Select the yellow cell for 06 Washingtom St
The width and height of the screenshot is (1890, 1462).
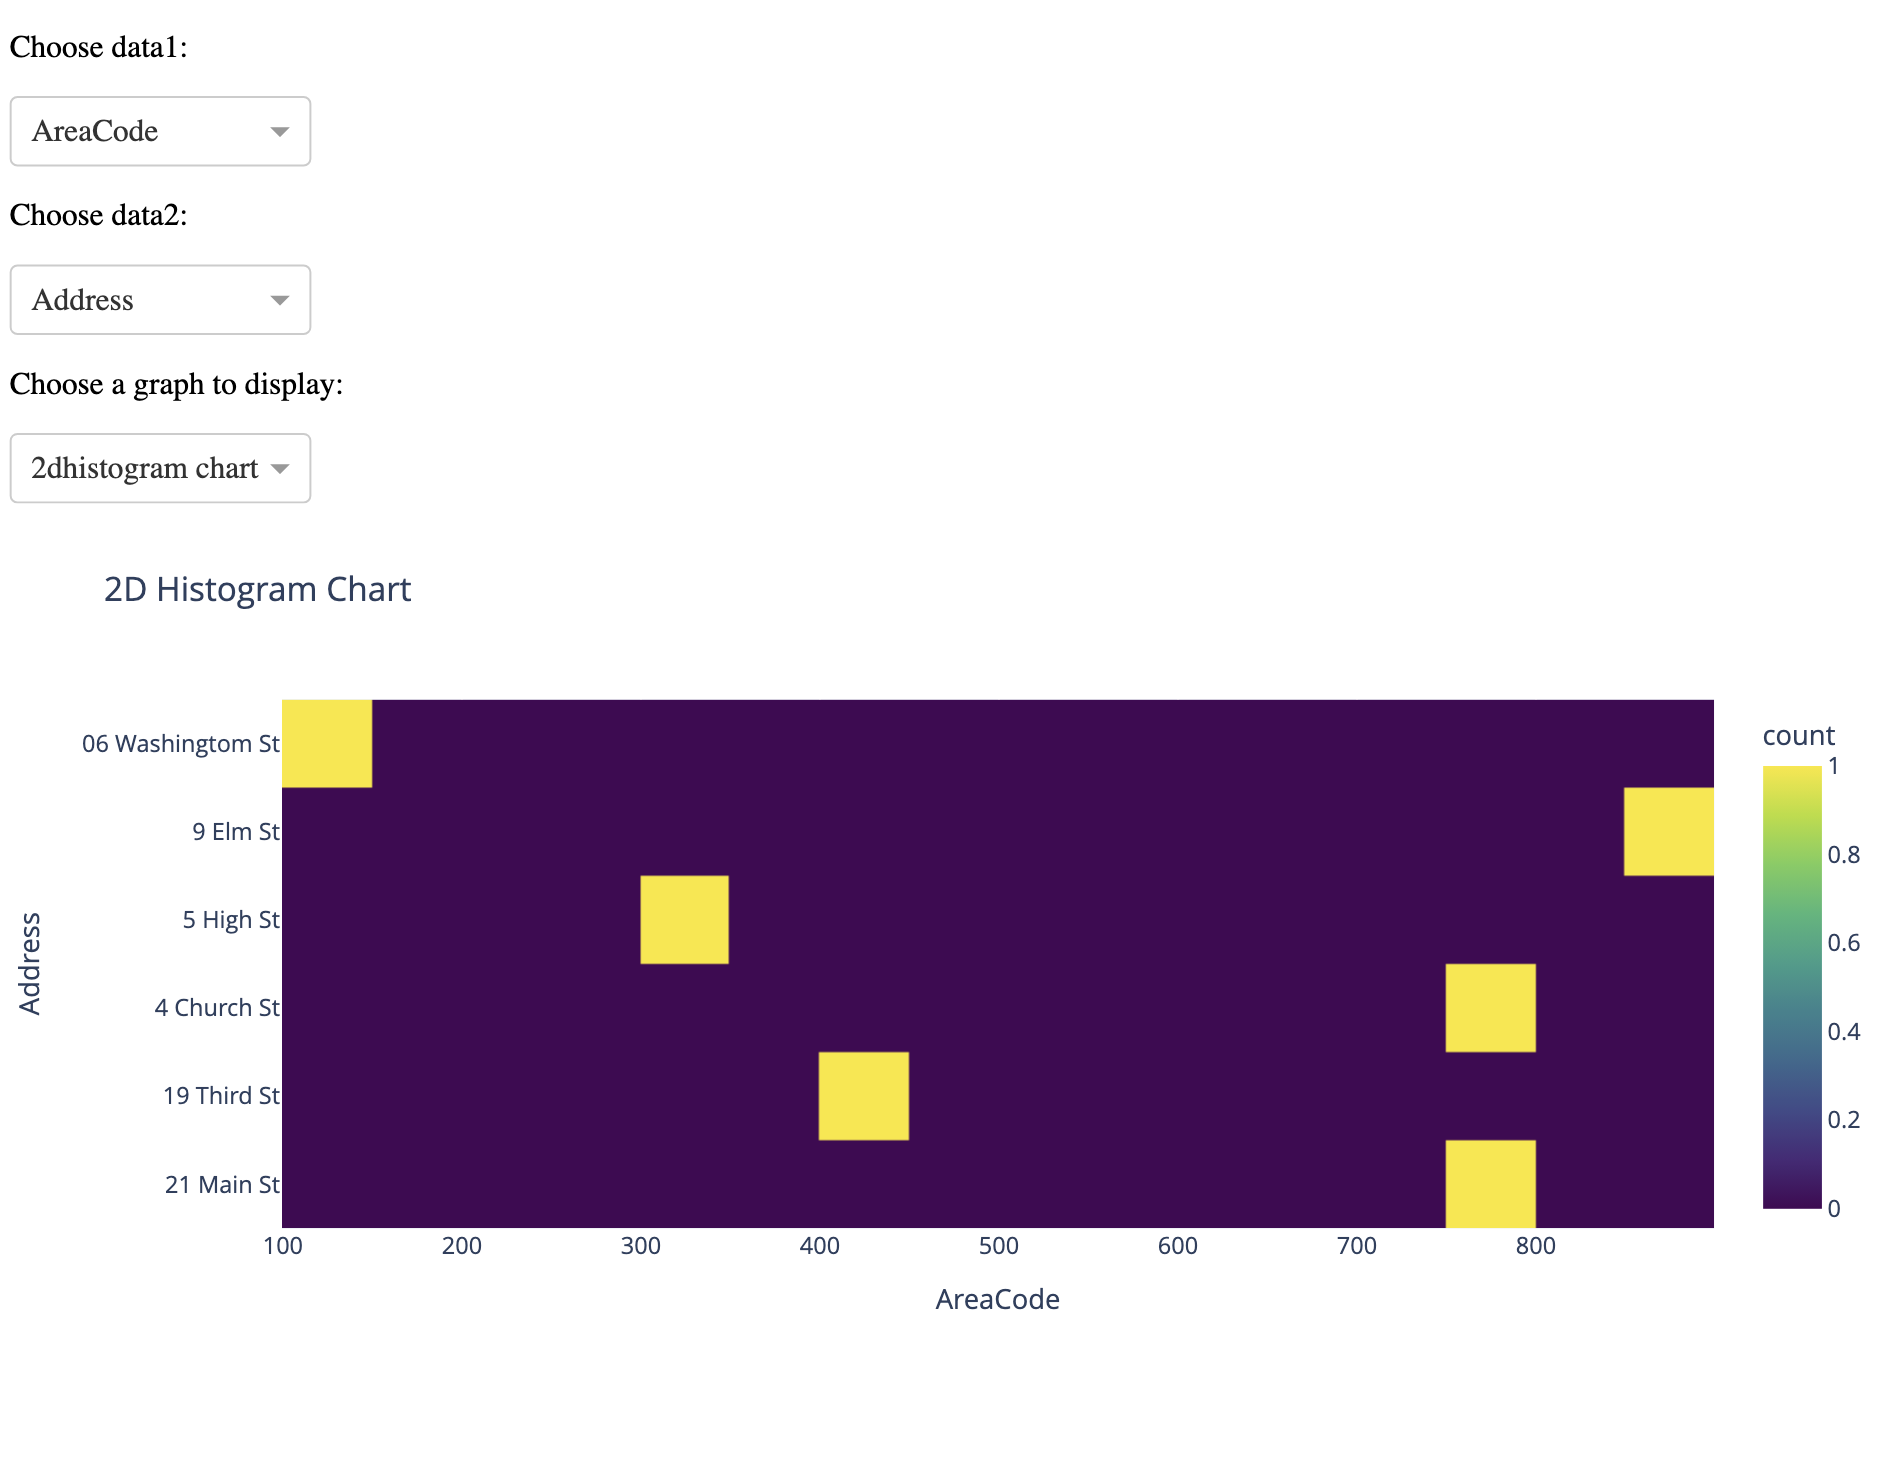tap(327, 744)
